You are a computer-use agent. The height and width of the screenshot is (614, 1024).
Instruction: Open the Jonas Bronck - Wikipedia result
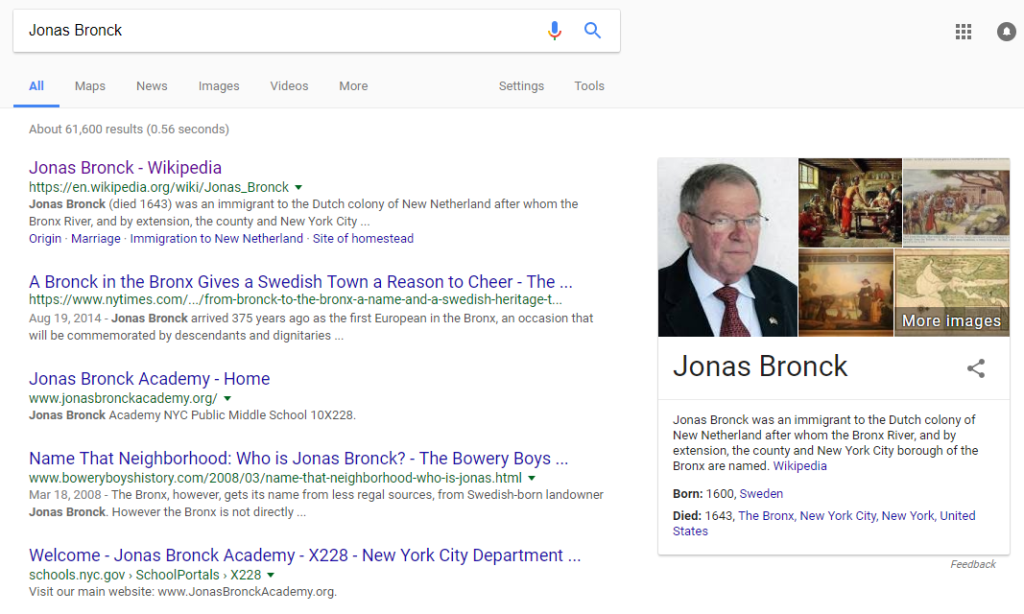pyautogui.click(x=125, y=168)
